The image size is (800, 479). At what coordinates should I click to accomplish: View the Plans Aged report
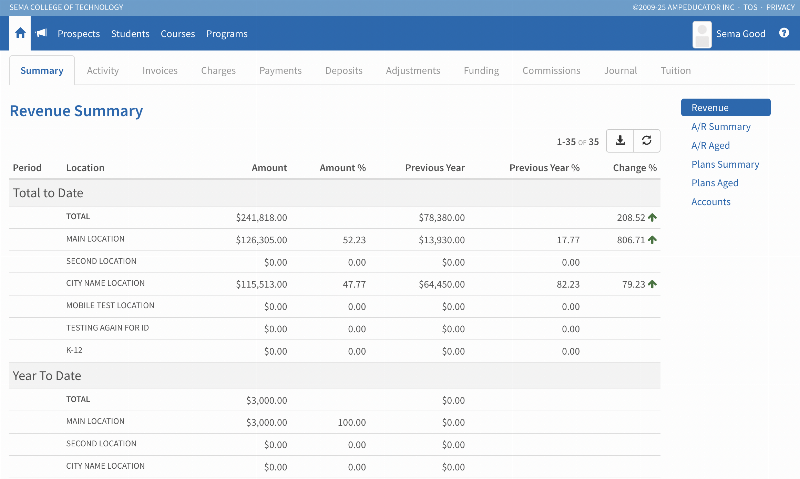(x=715, y=183)
